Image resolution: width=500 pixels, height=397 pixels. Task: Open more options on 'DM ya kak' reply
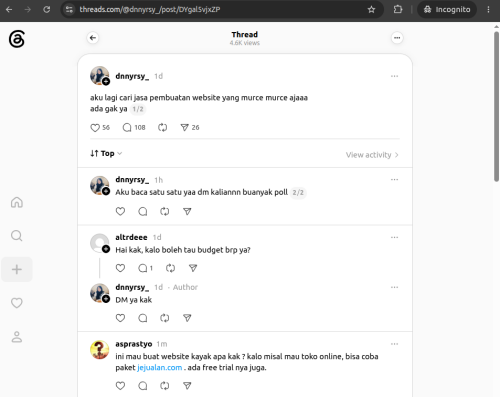[394, 287]
